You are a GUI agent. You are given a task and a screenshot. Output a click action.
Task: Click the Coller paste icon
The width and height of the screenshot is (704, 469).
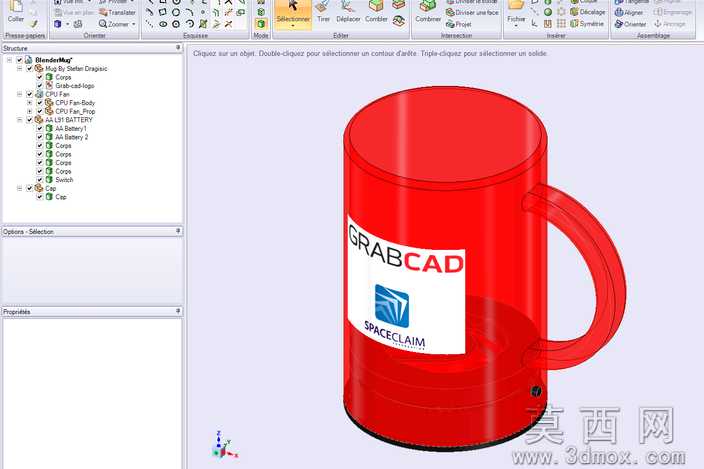click(x=16, y=7)
